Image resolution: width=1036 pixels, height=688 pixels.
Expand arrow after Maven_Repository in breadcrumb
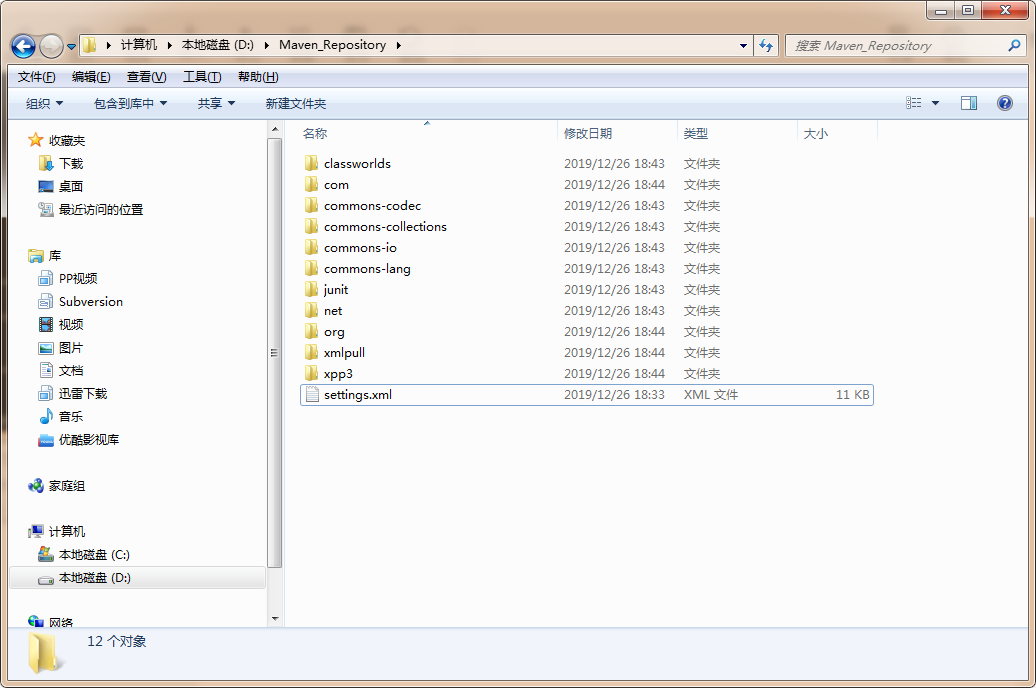click(x=398, y=46)
